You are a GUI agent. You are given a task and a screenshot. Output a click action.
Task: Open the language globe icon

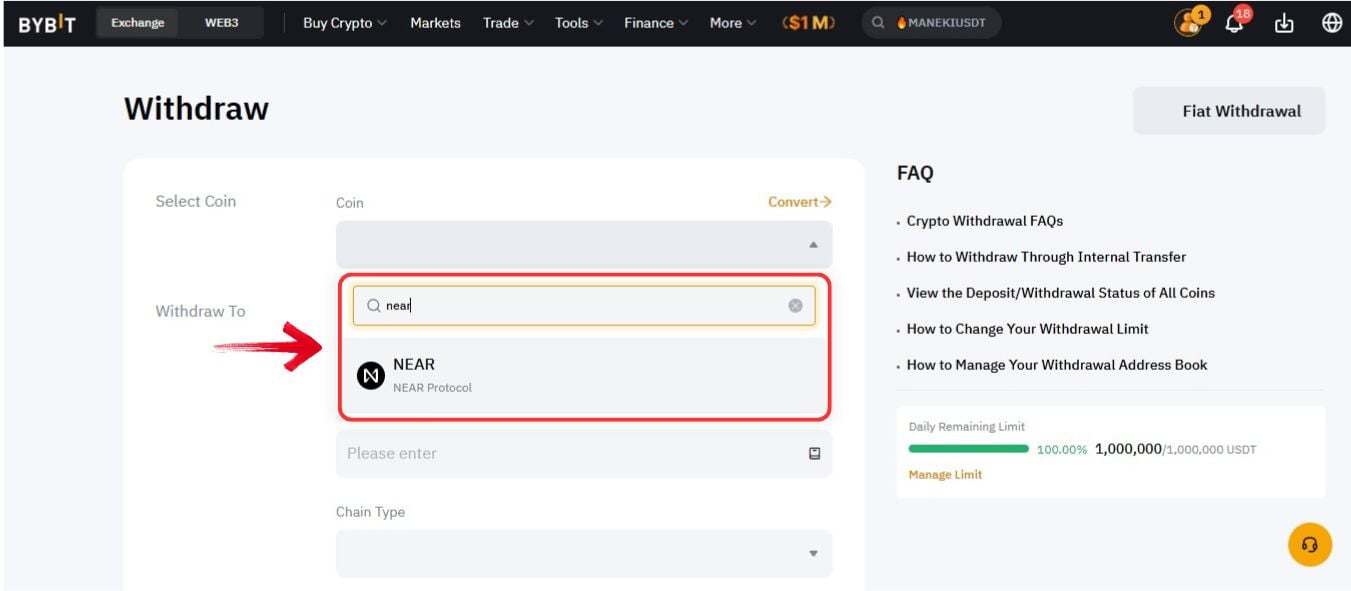click(x=1332, y=23)
